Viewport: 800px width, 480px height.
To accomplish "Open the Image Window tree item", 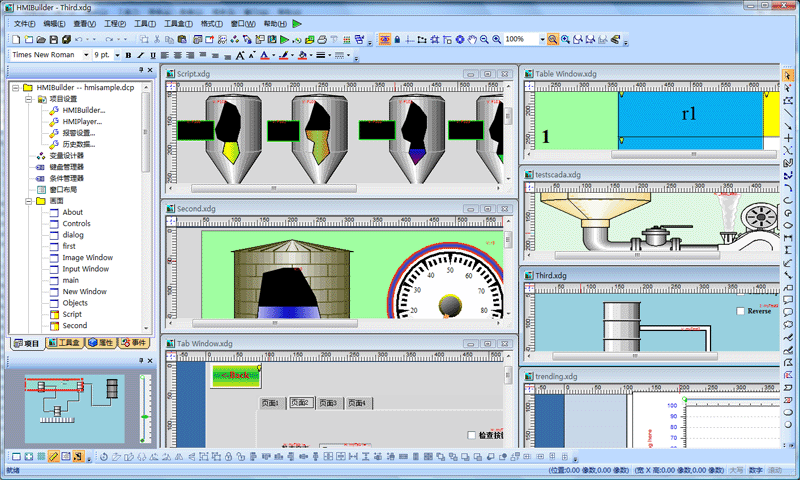I will [87, 257].
